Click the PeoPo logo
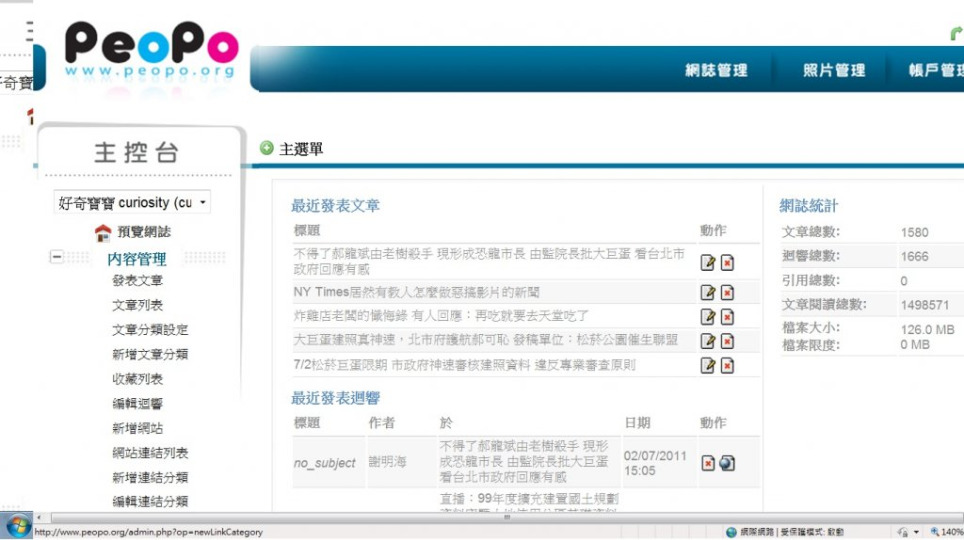This screenshot has width=964, height=540. pyautogui.click(x=151, y=50)
